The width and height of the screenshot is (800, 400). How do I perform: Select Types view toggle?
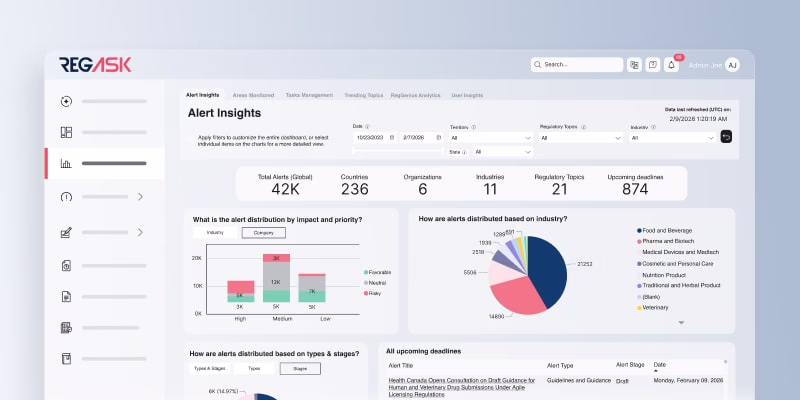click(x=254, y=368)
